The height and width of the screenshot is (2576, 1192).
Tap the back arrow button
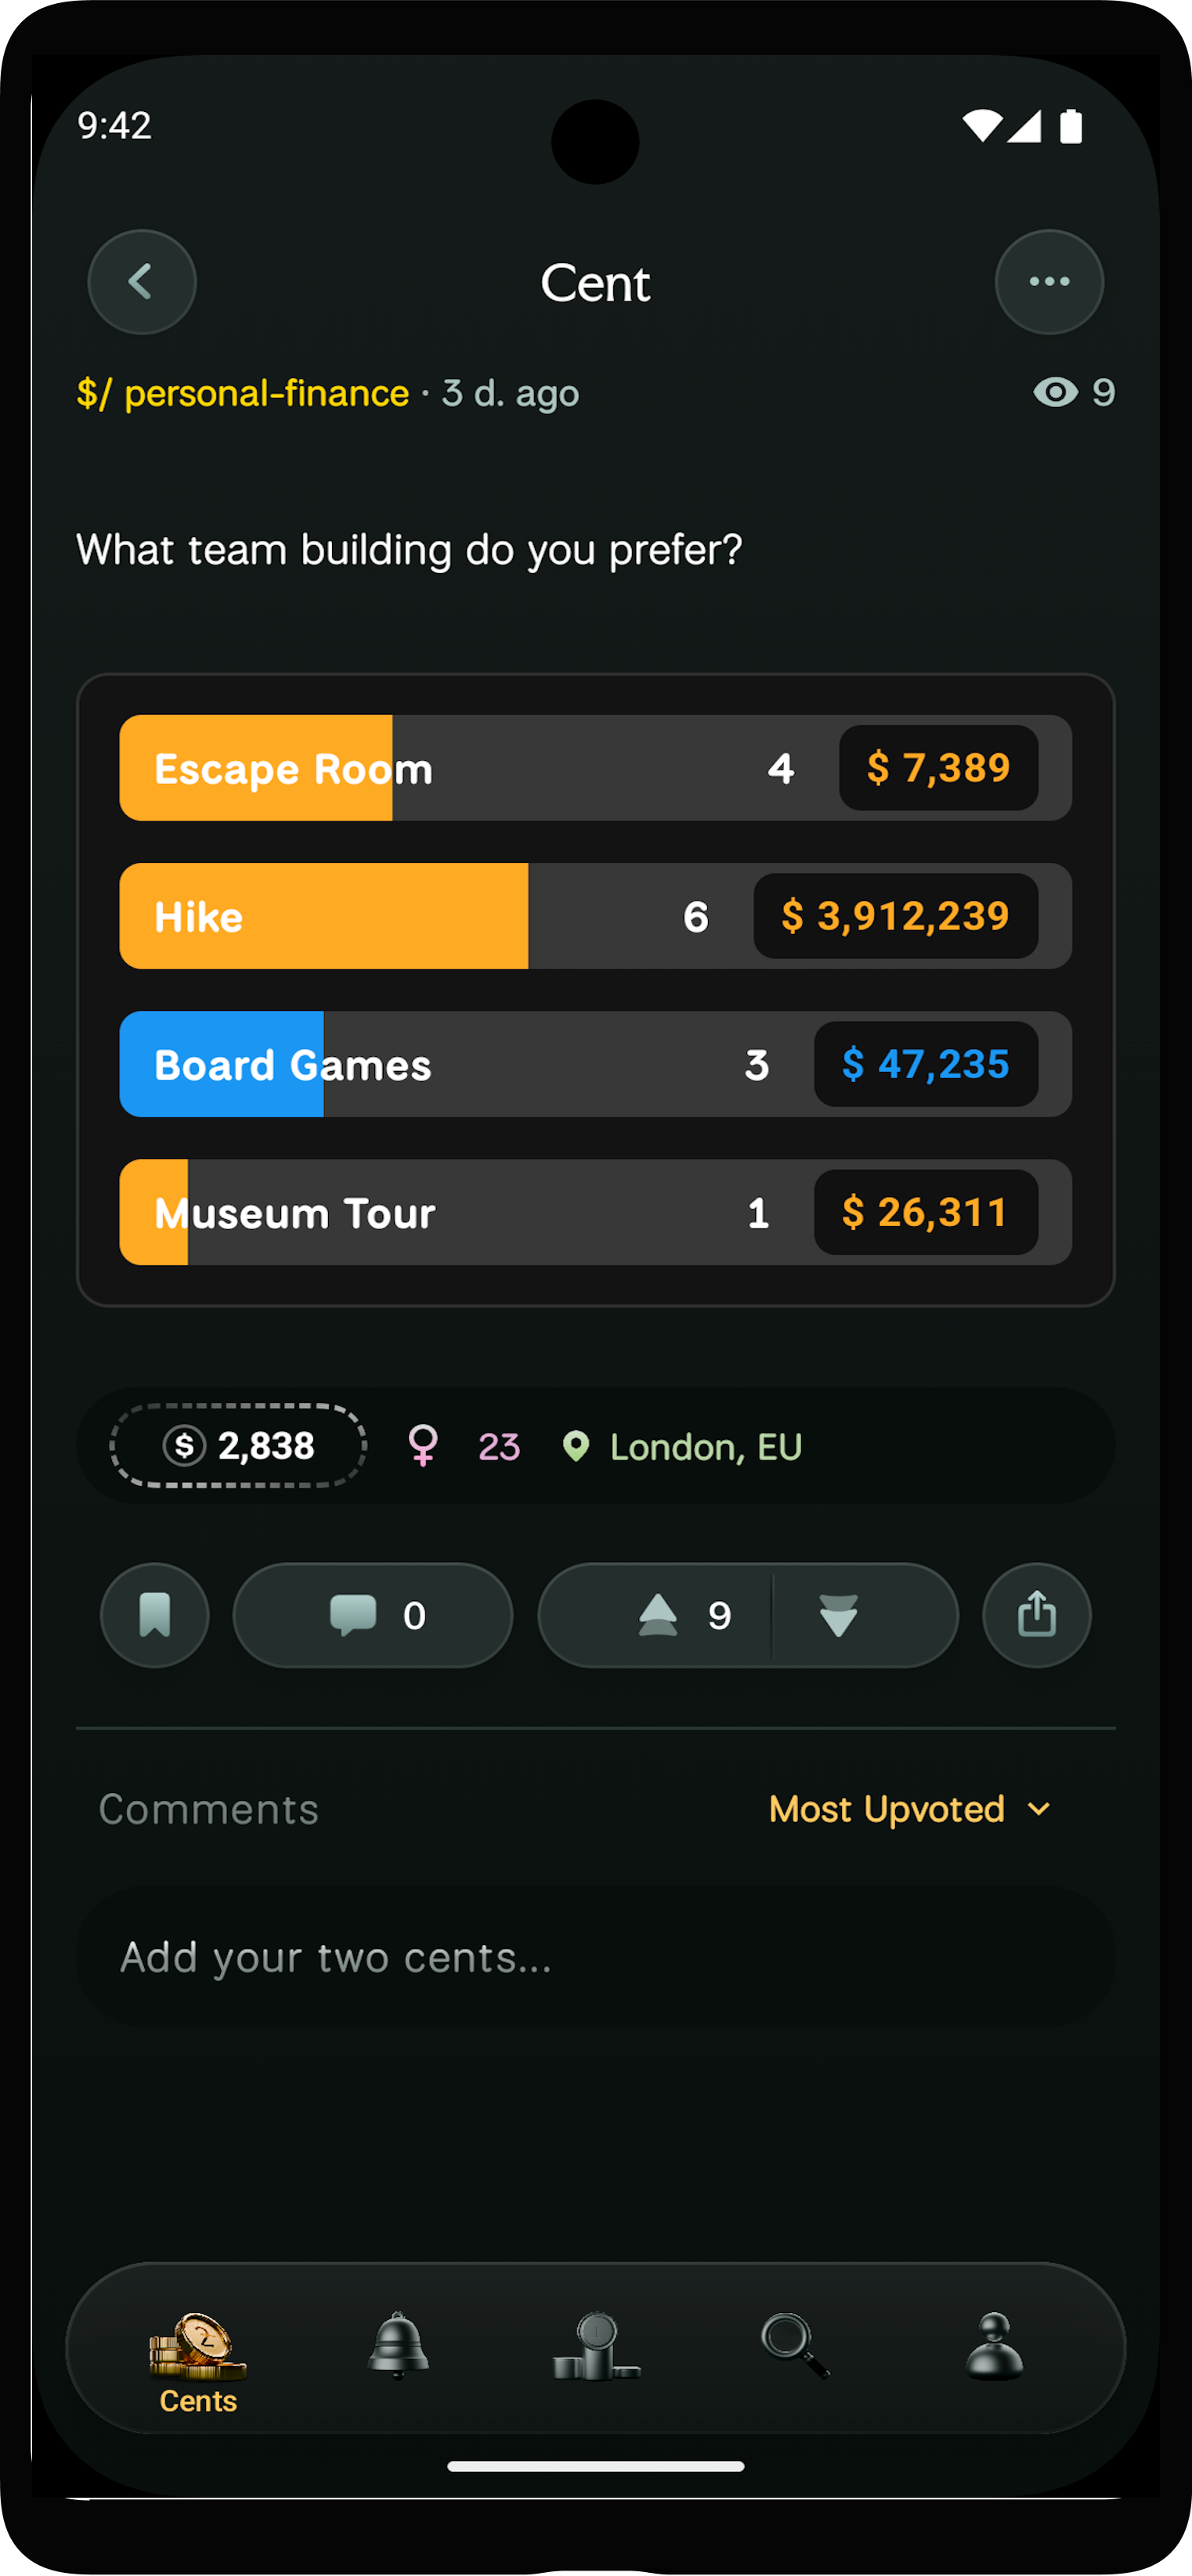[x=142, y=282]
